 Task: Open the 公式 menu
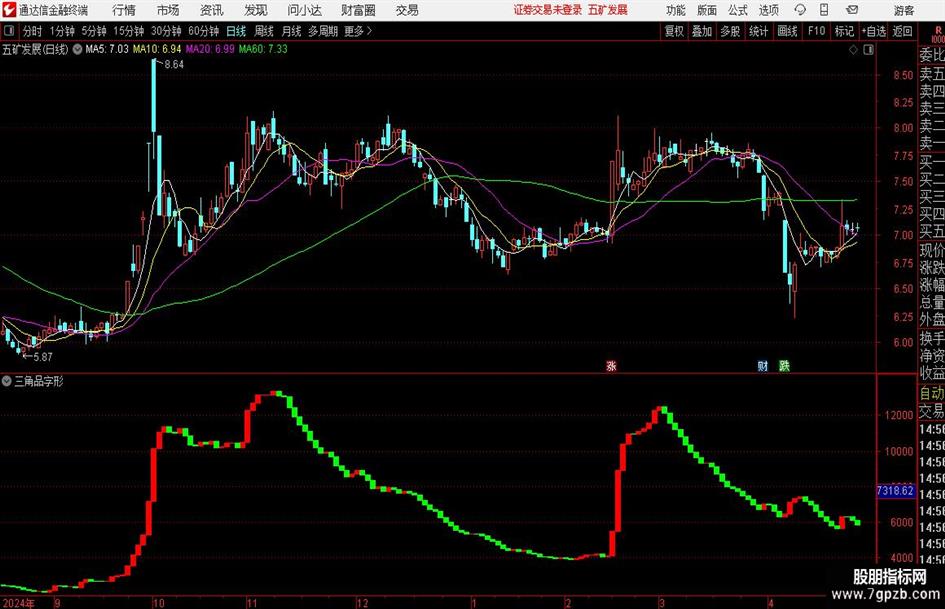point(738,10)
